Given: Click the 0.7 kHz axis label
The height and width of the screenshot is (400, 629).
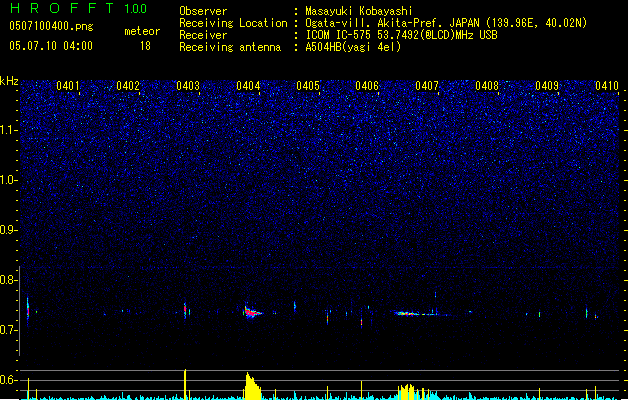Looking at the screenshot, I should 9,330.
